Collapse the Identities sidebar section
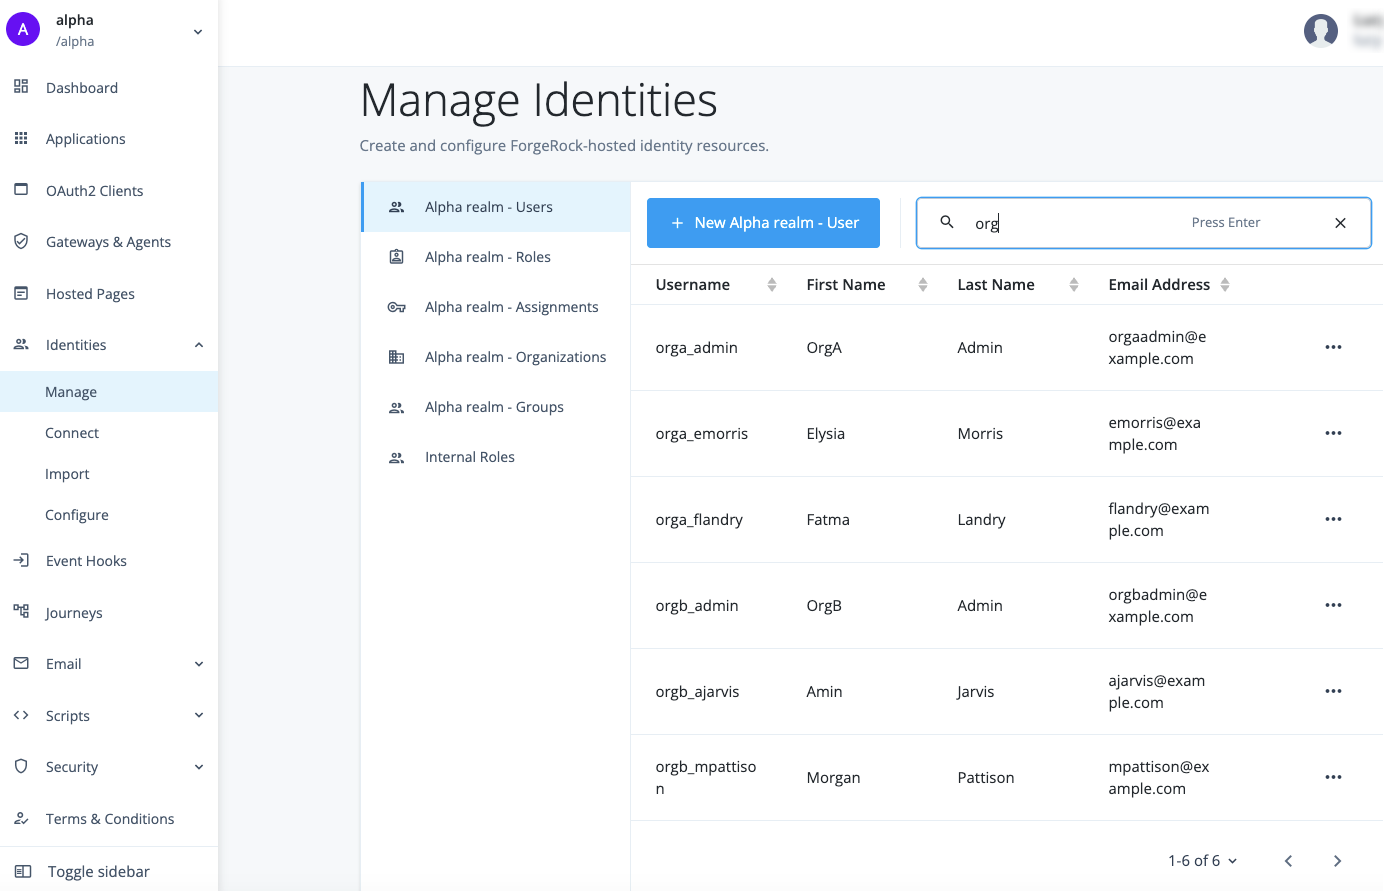1384x891 pixels. [198, 345]
